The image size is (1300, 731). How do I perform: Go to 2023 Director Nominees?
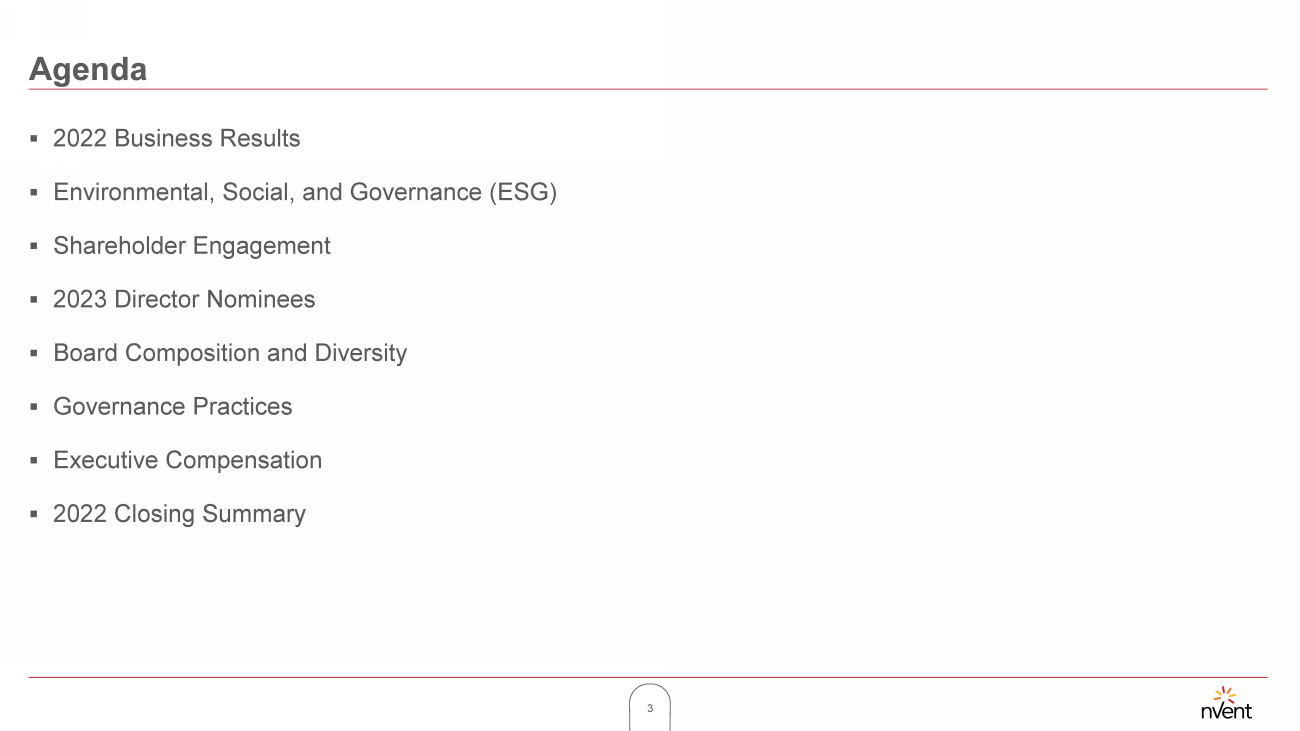(183, 300)
